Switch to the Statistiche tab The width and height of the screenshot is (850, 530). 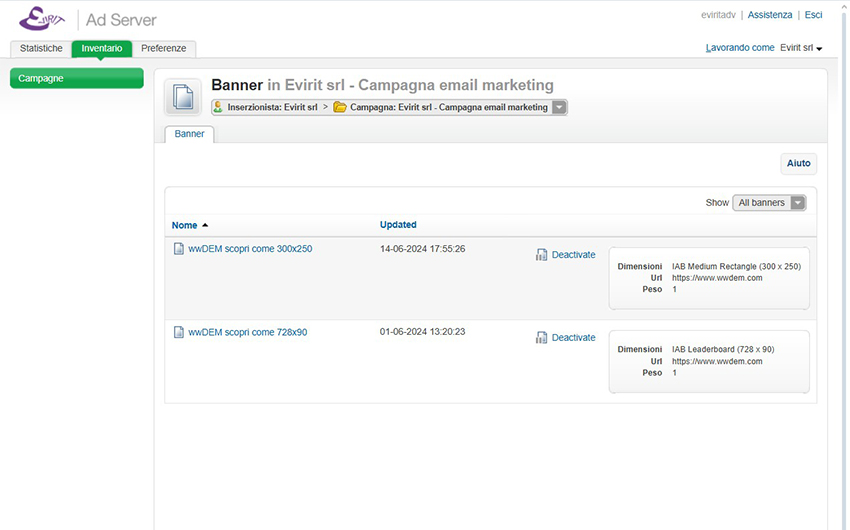[x=41, y=48]
